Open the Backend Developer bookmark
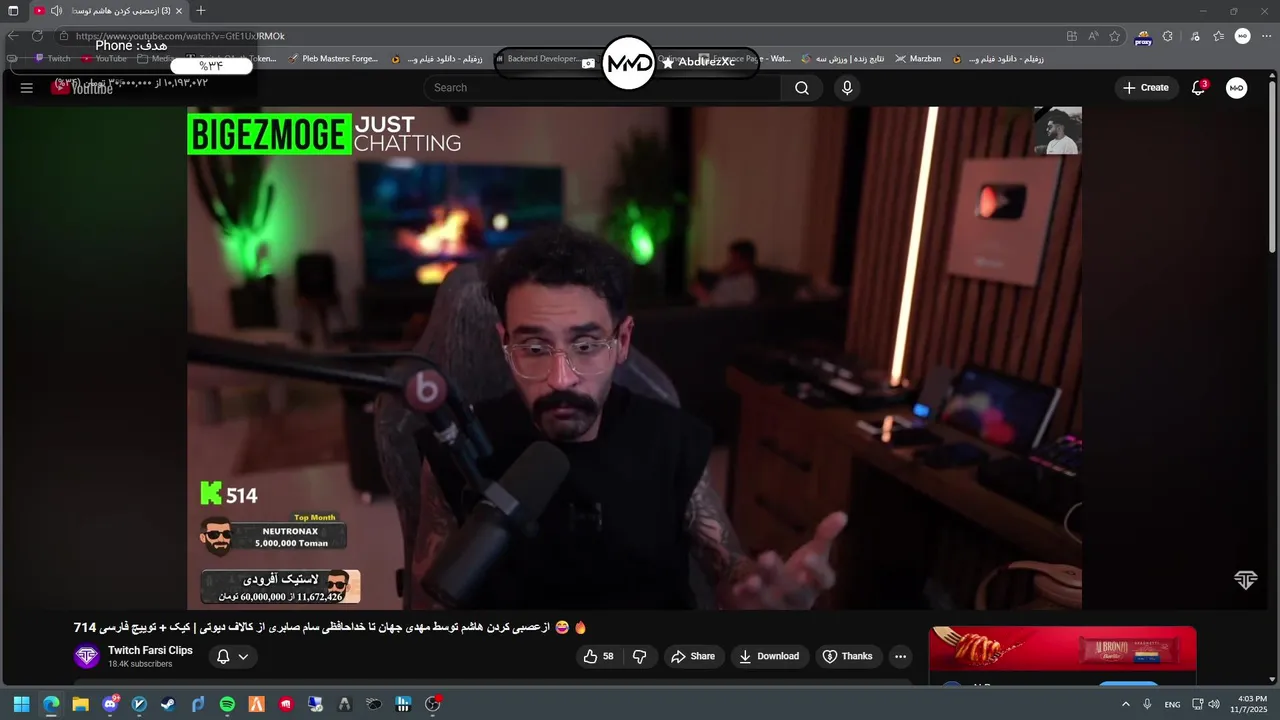 [537, 59]
